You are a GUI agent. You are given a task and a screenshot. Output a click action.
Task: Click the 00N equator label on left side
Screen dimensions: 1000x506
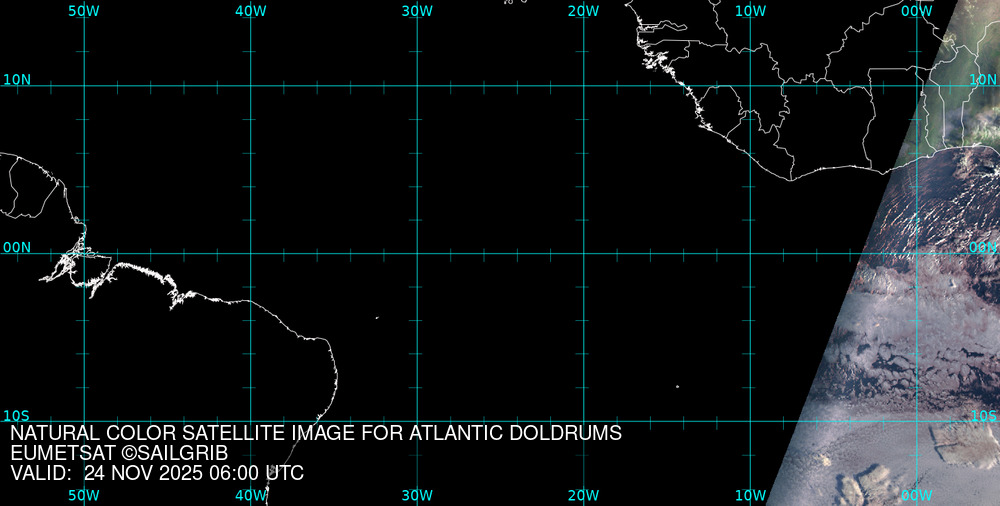(x=16, y=247)
